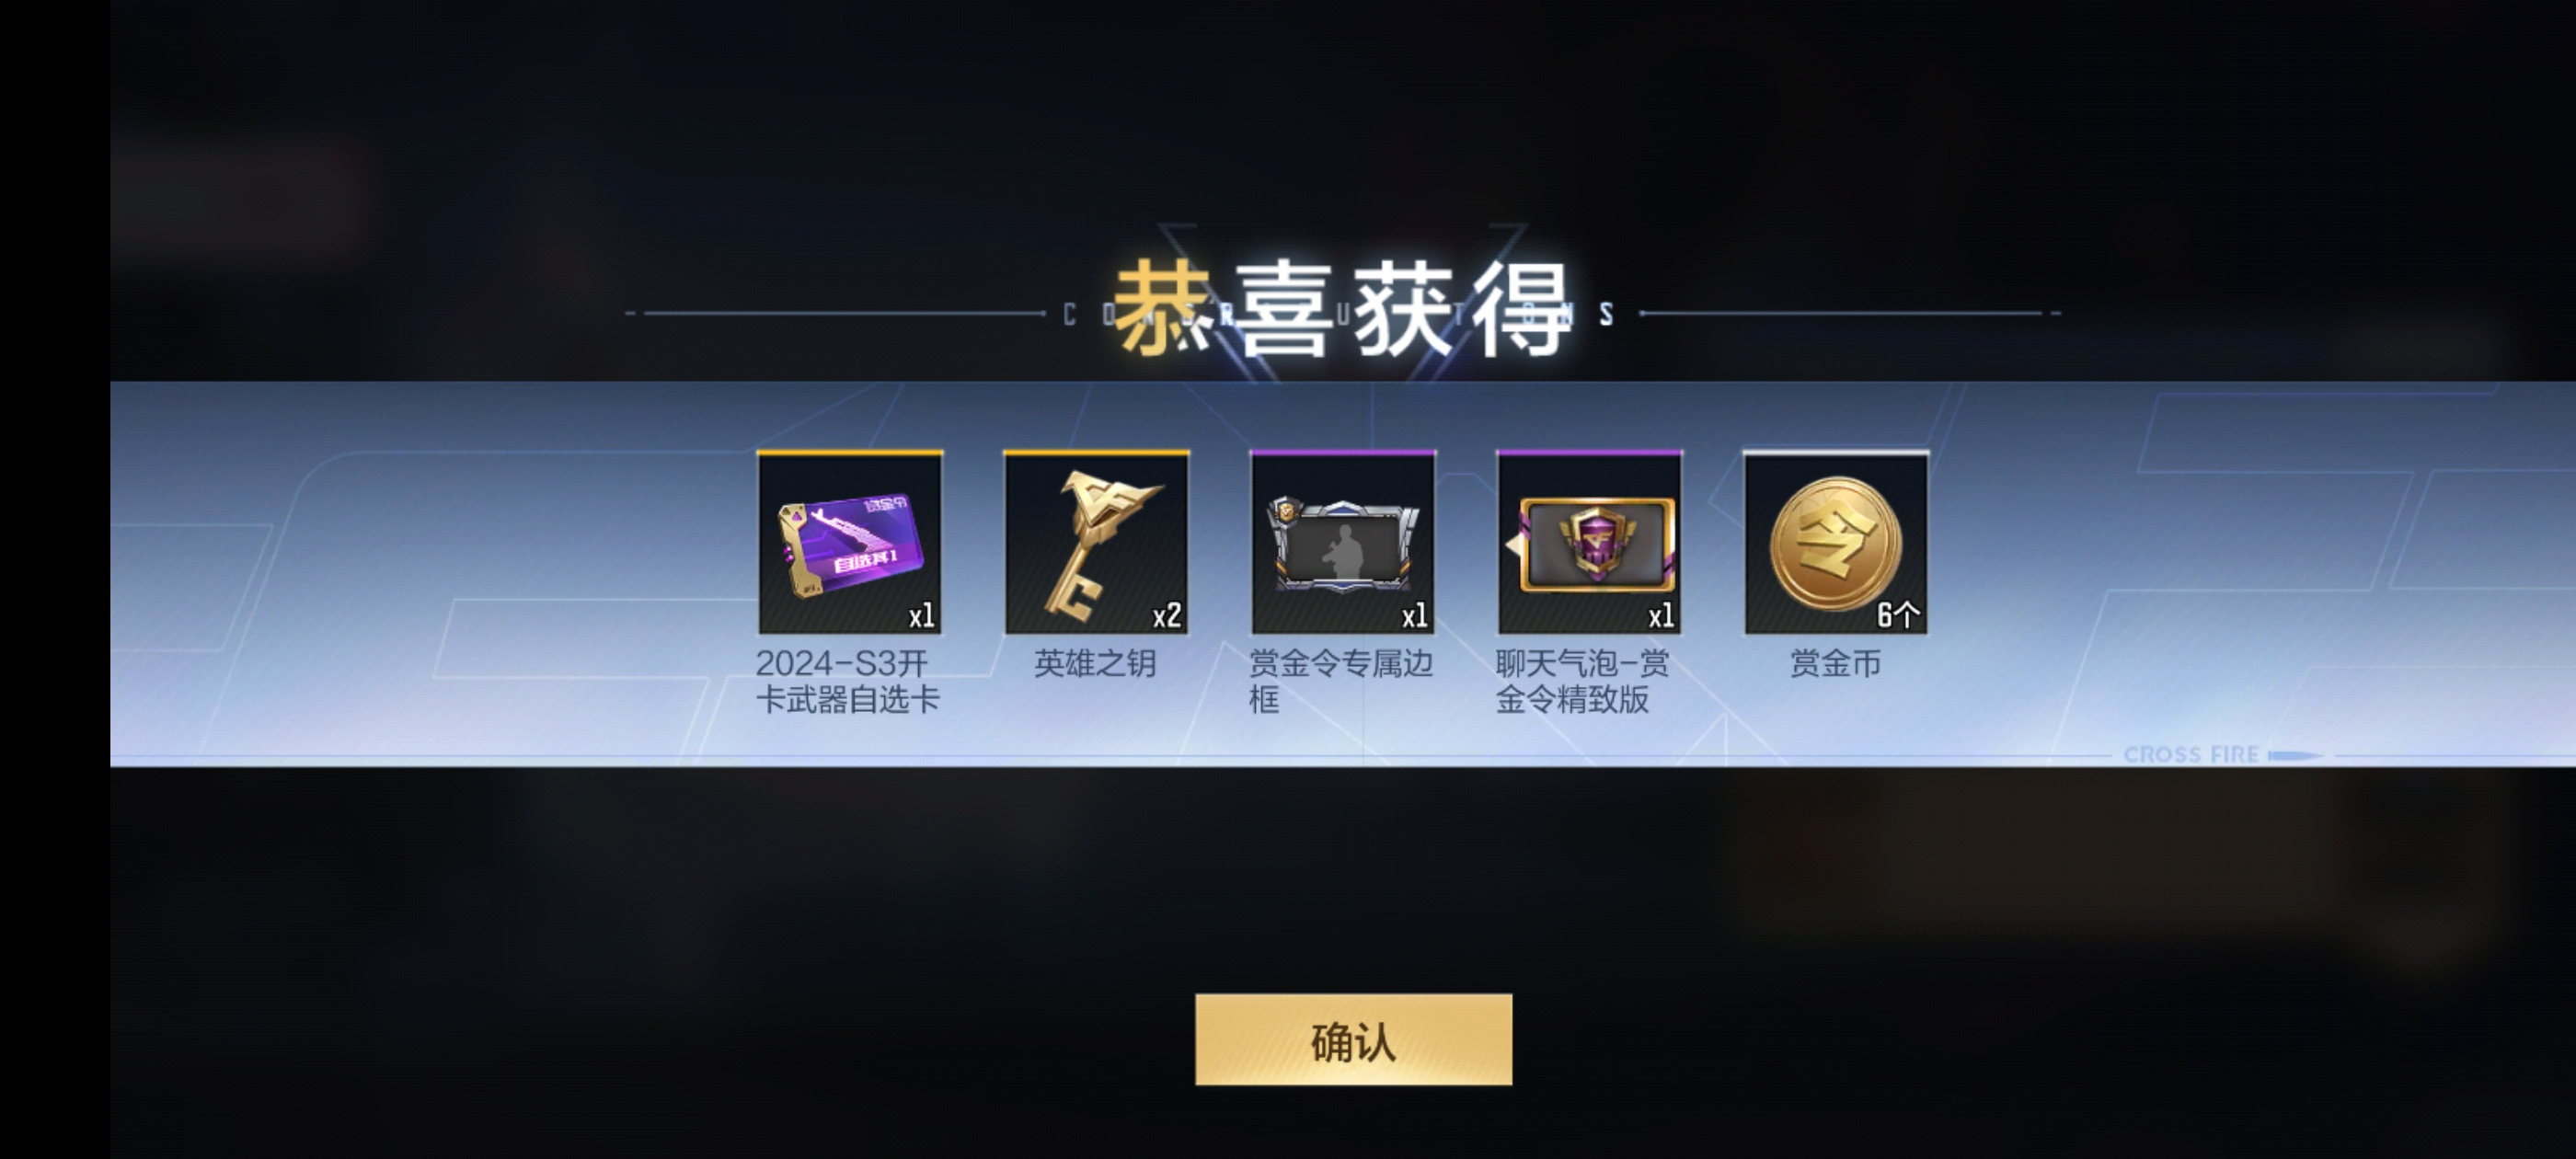Screen dimensions: 2576x1159
Task: Open the purple-gold chat bubble badge icon
Action: [x=1589, y=543]
